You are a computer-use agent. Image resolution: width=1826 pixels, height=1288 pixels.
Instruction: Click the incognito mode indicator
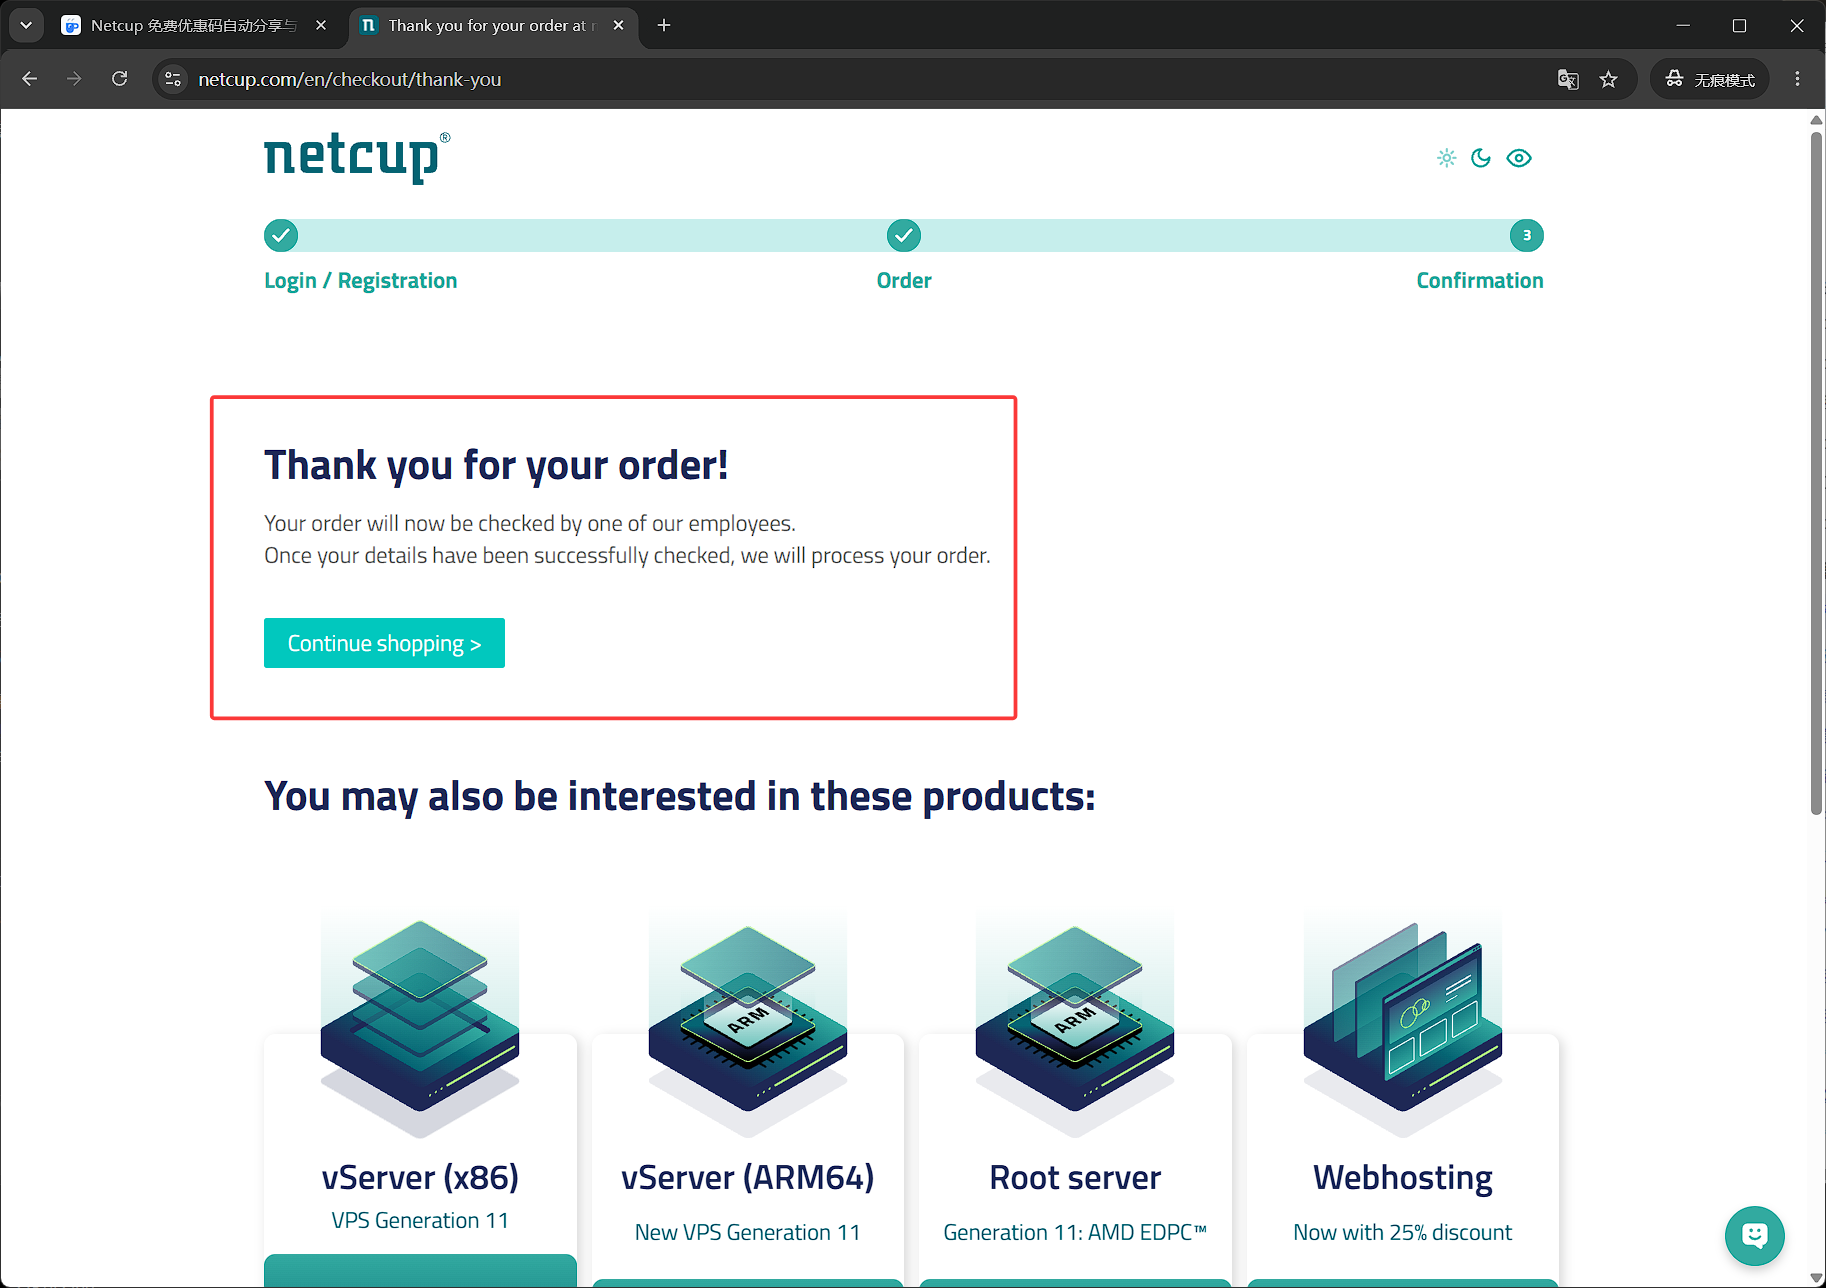click(1709, 79)
